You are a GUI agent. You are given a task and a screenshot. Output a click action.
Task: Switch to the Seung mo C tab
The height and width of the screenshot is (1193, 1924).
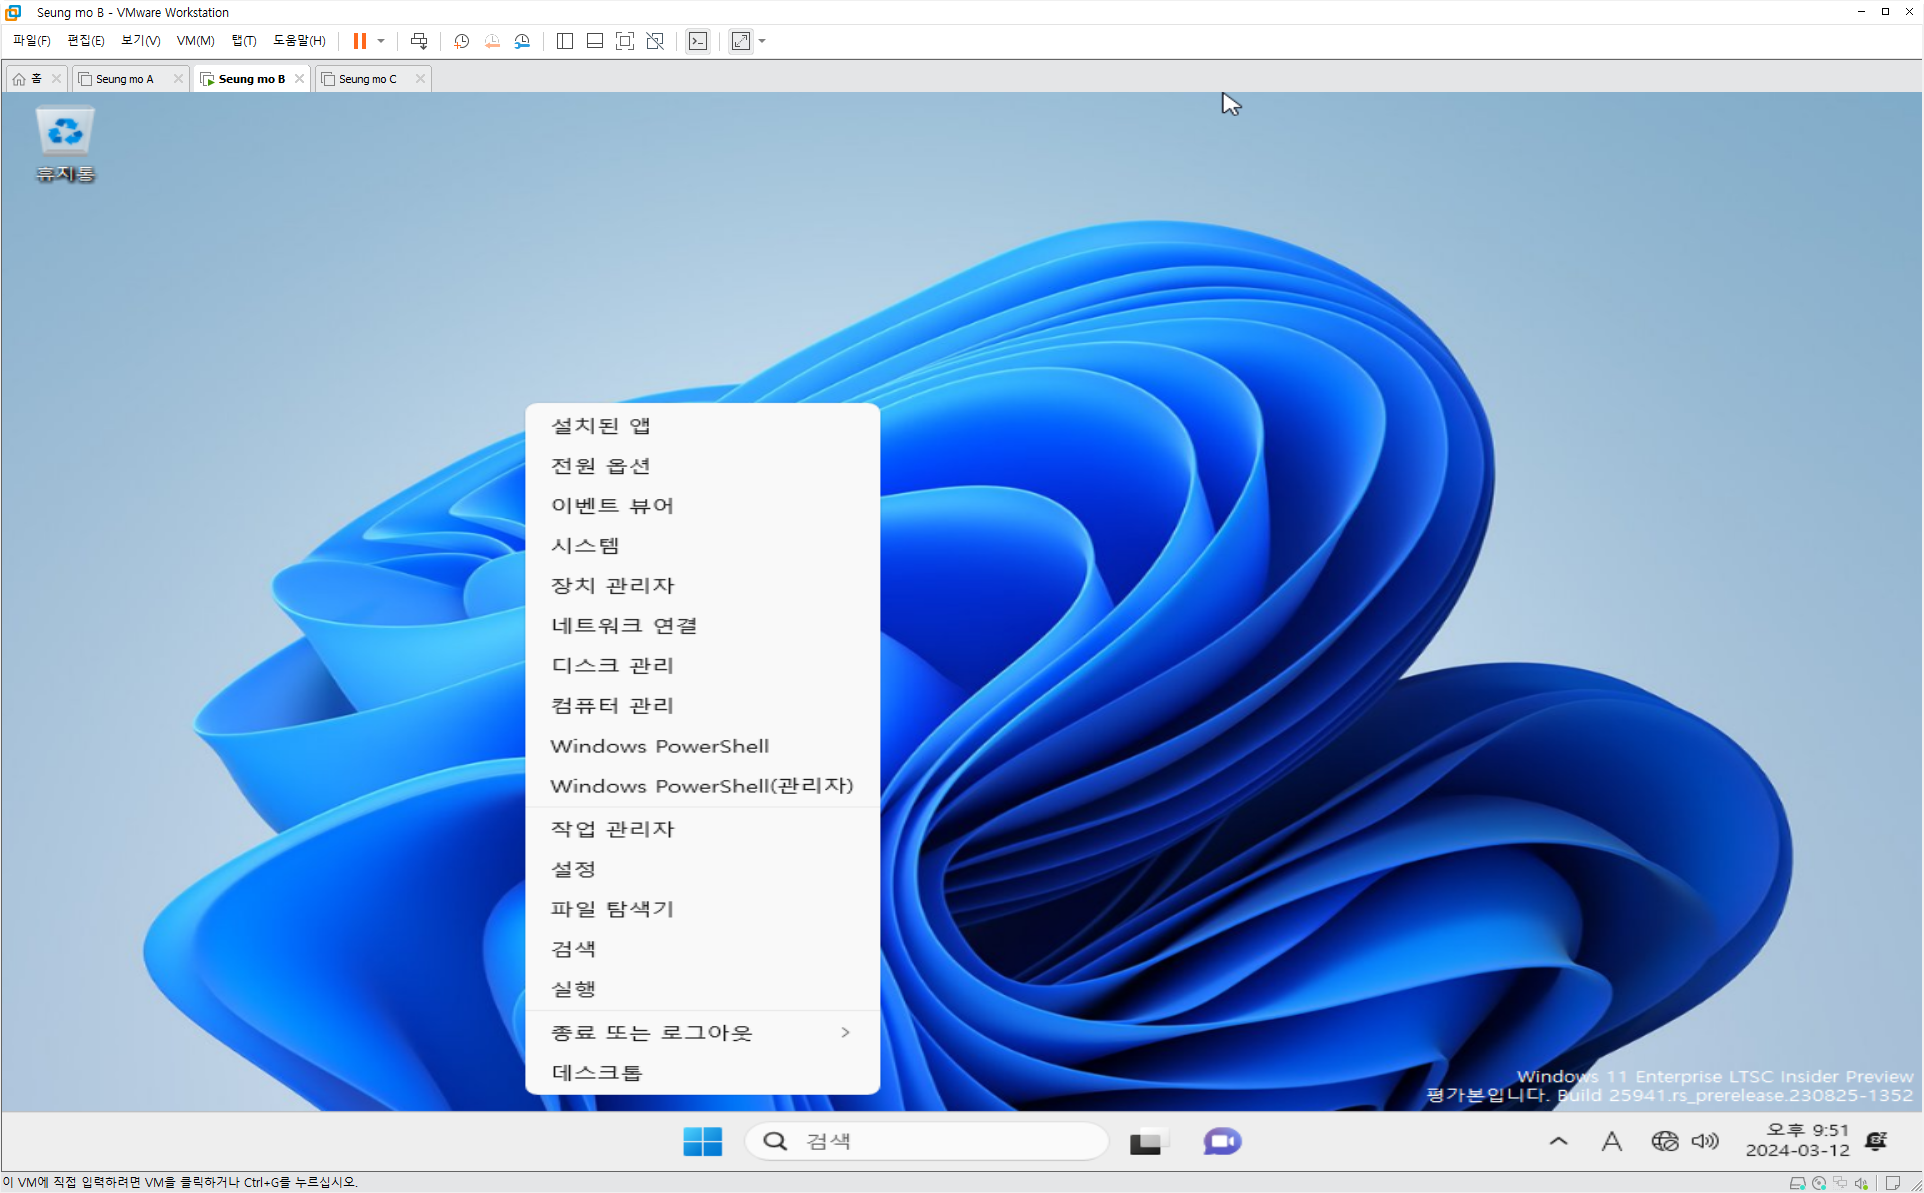click(x=367, y=79)
